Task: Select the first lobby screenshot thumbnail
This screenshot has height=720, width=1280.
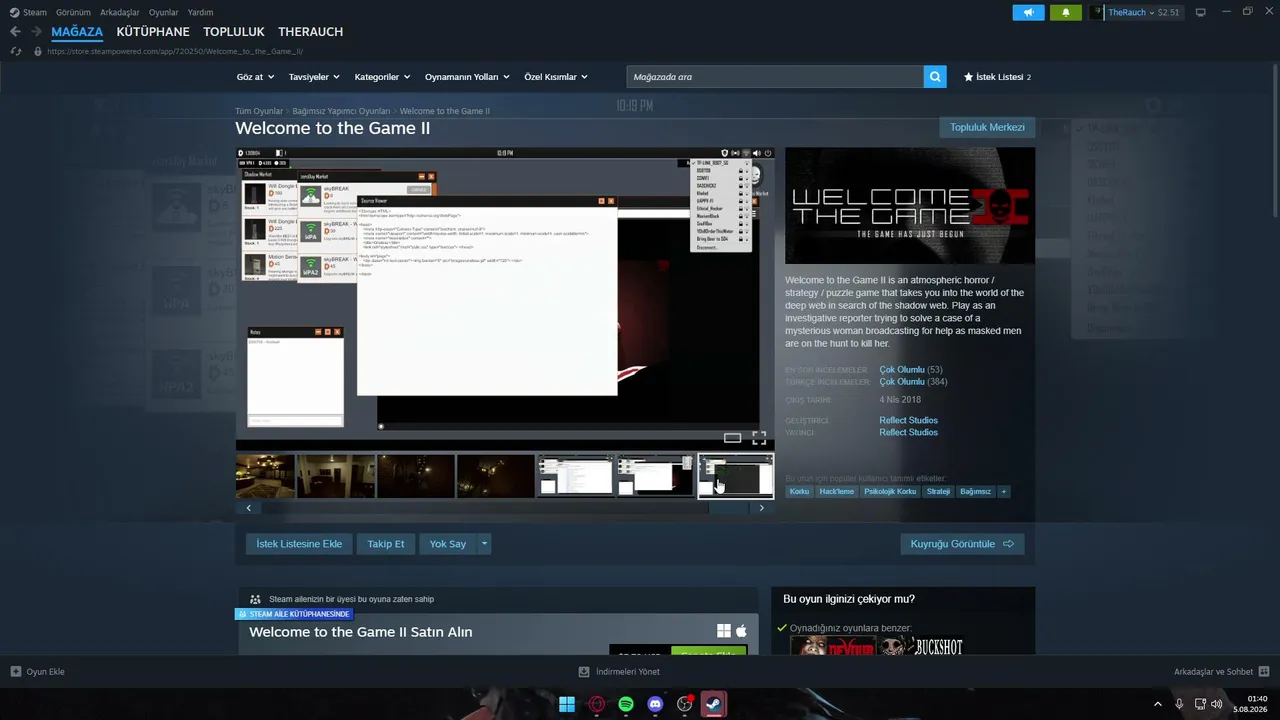Action: tap(265, 476)
